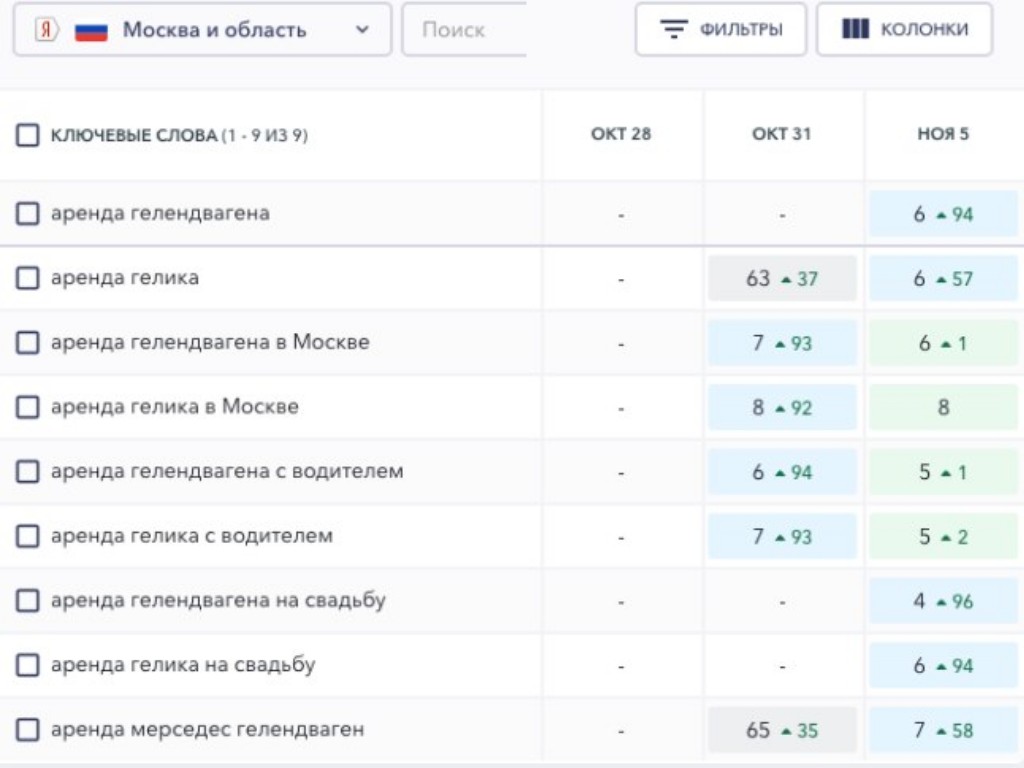
Task: Open the КОЛОНКИ column settings
Action: pos(905,30)
